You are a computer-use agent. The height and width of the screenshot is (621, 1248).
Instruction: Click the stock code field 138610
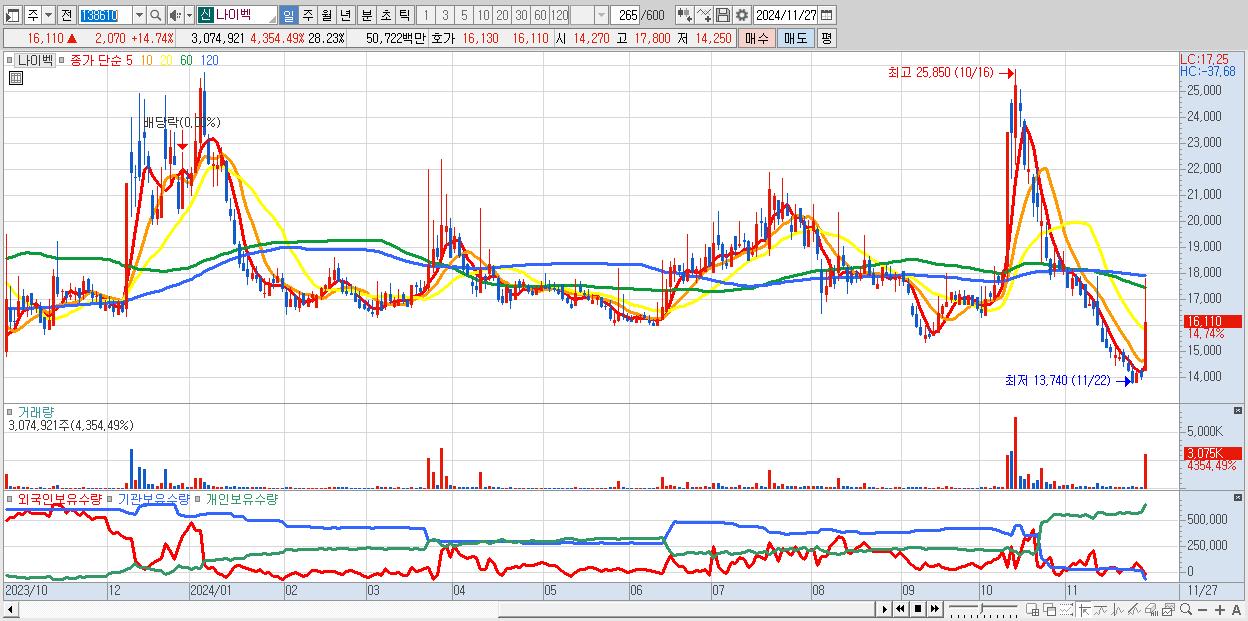pos(105,15)
